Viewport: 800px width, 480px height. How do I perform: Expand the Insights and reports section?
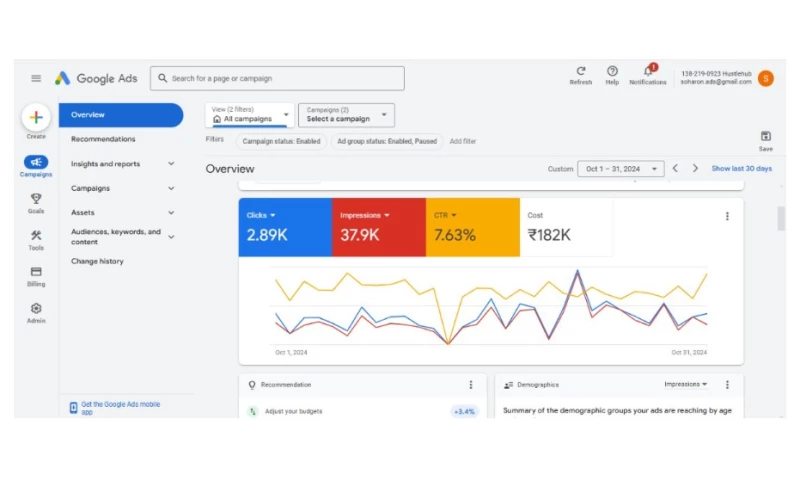coord(171,164)
